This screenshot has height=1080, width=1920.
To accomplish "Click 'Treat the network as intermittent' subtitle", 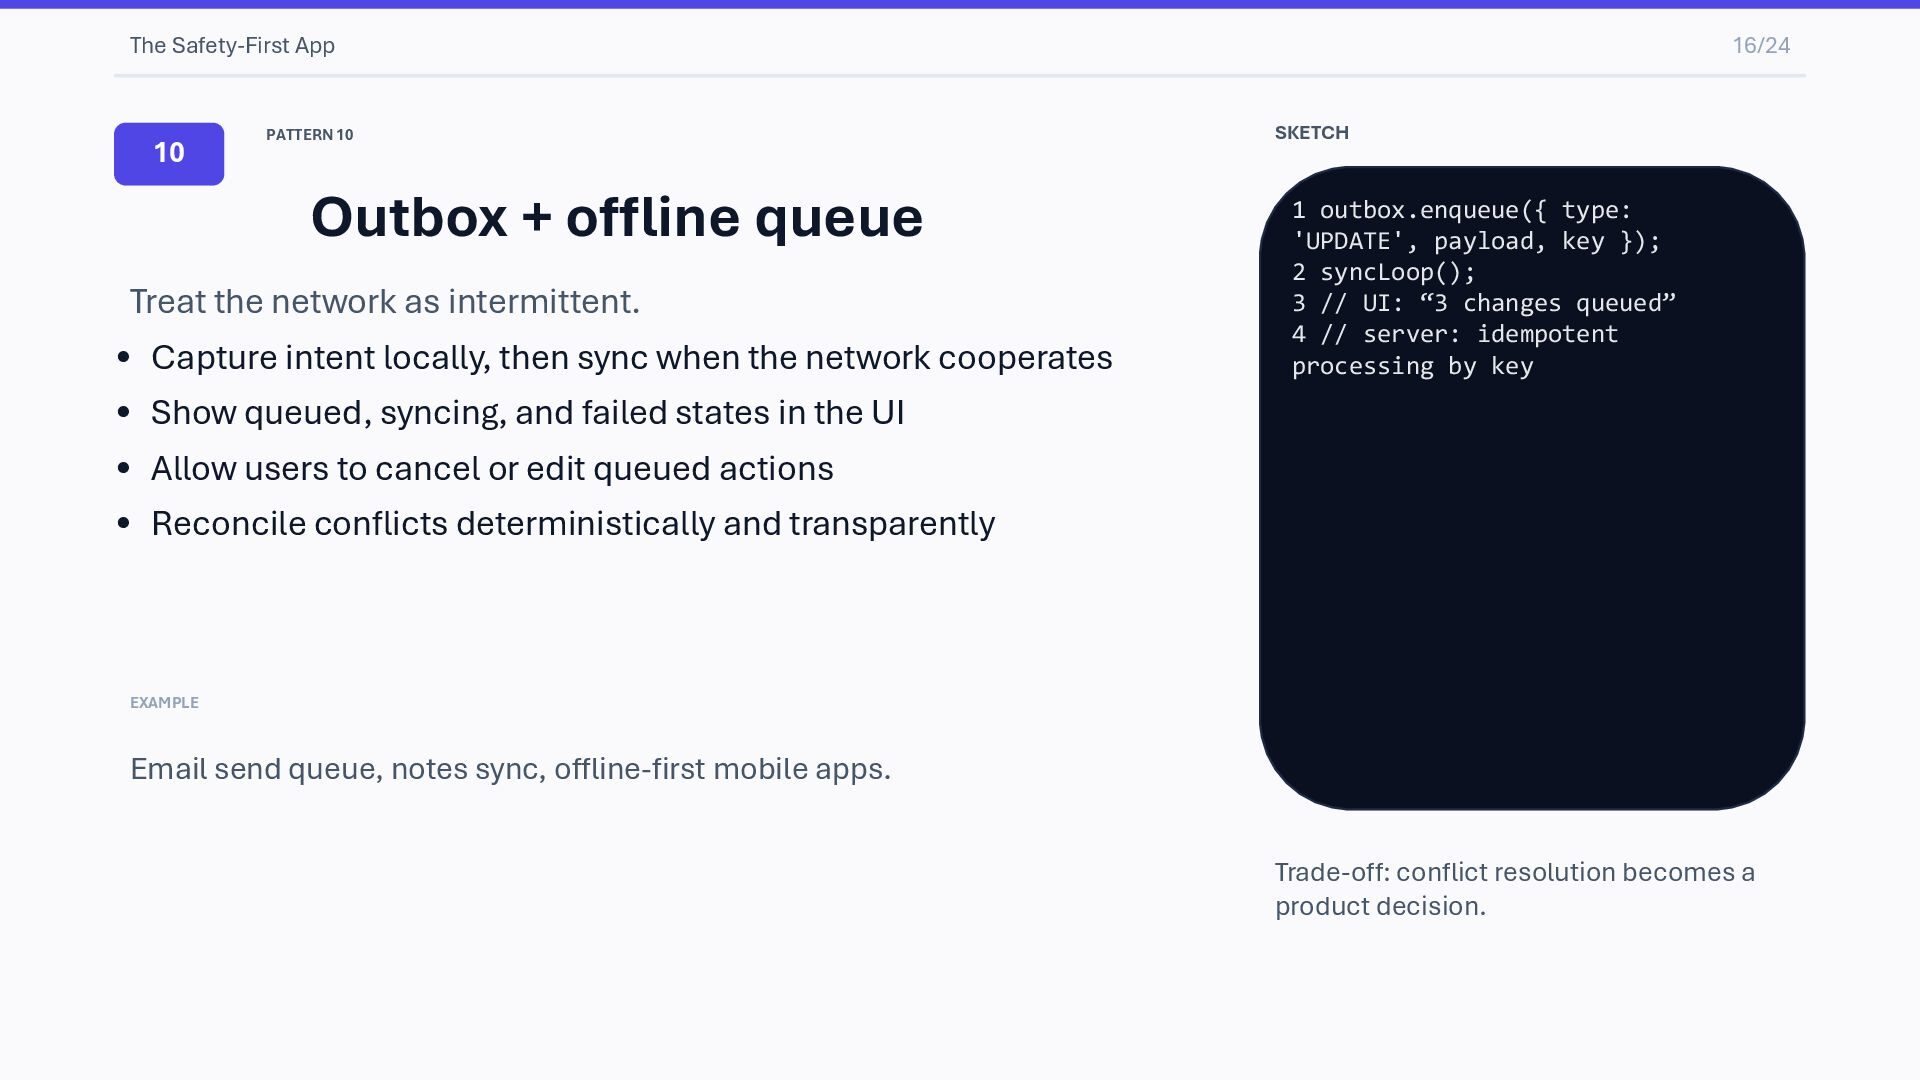I will point(384,301).
